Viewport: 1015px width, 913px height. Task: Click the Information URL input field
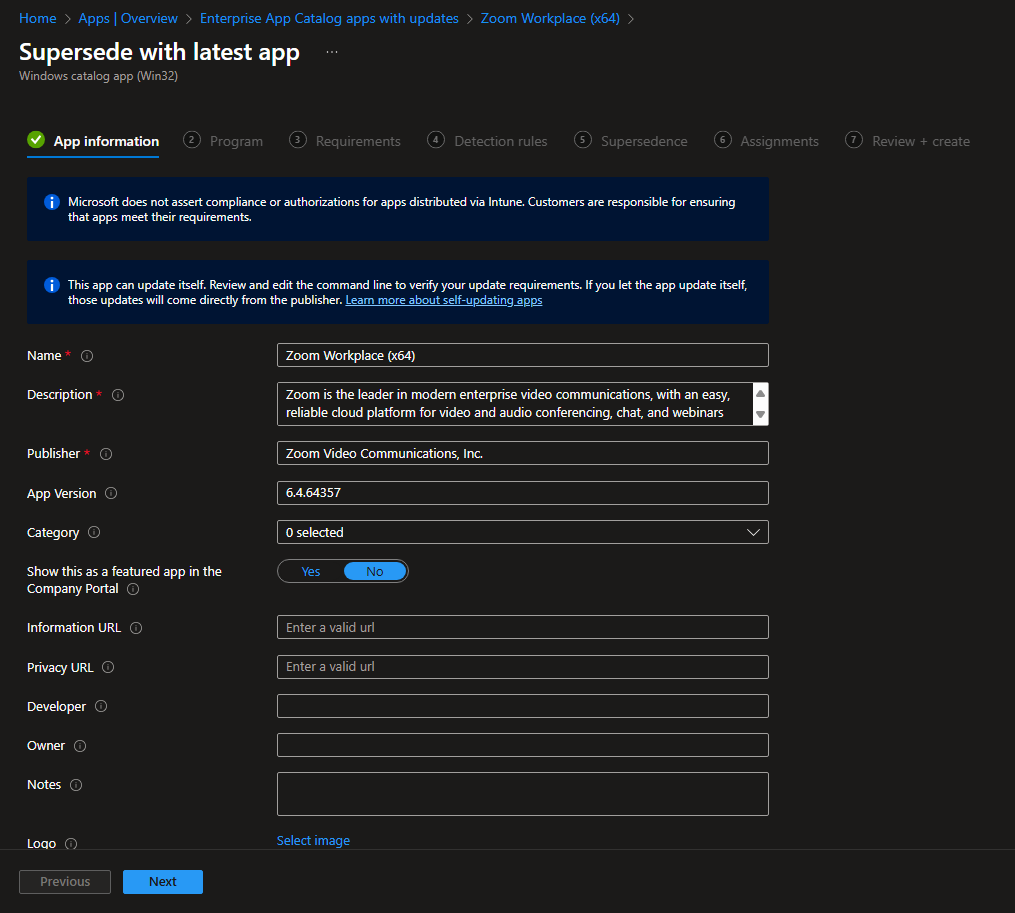click(522, 627)
